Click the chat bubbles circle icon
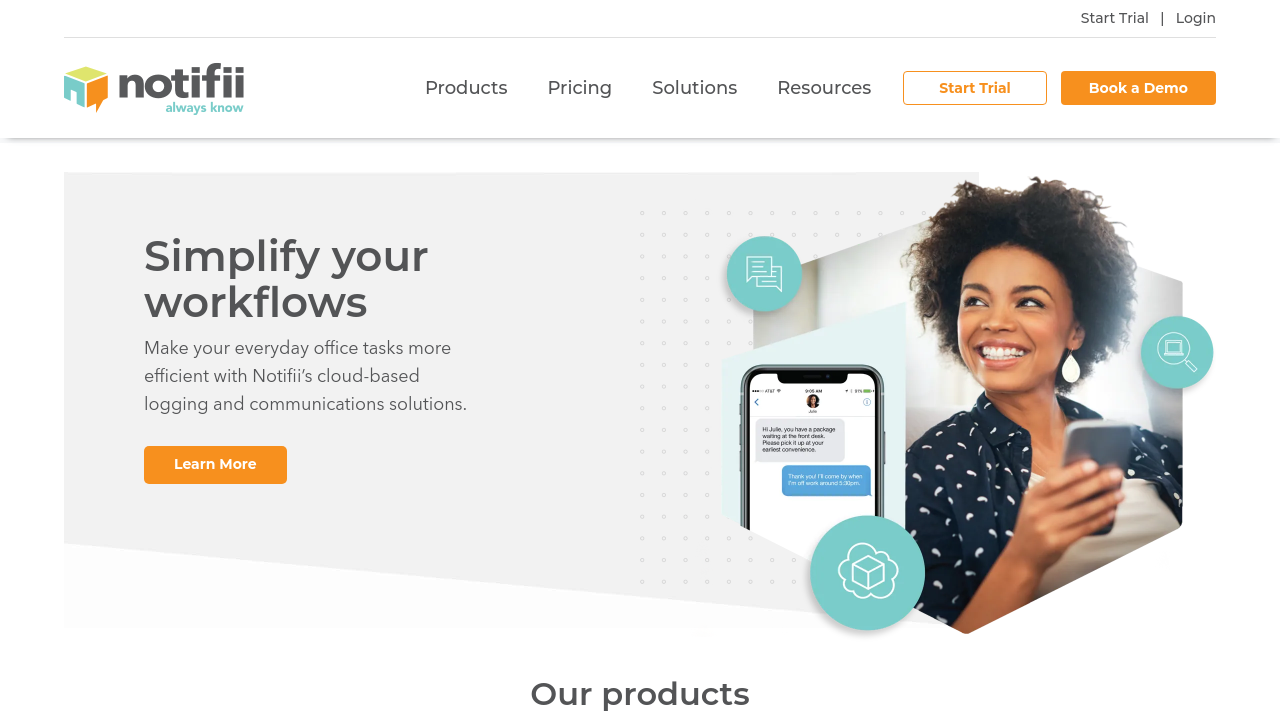Image resolution: width=1280 pixels, height=720 pixels. pos(764,274)
